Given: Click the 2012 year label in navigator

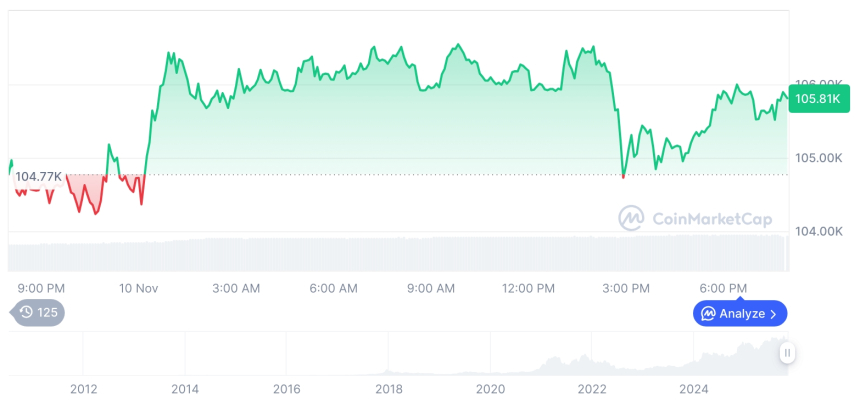Looking at the screenshot, I should (83, 388).
